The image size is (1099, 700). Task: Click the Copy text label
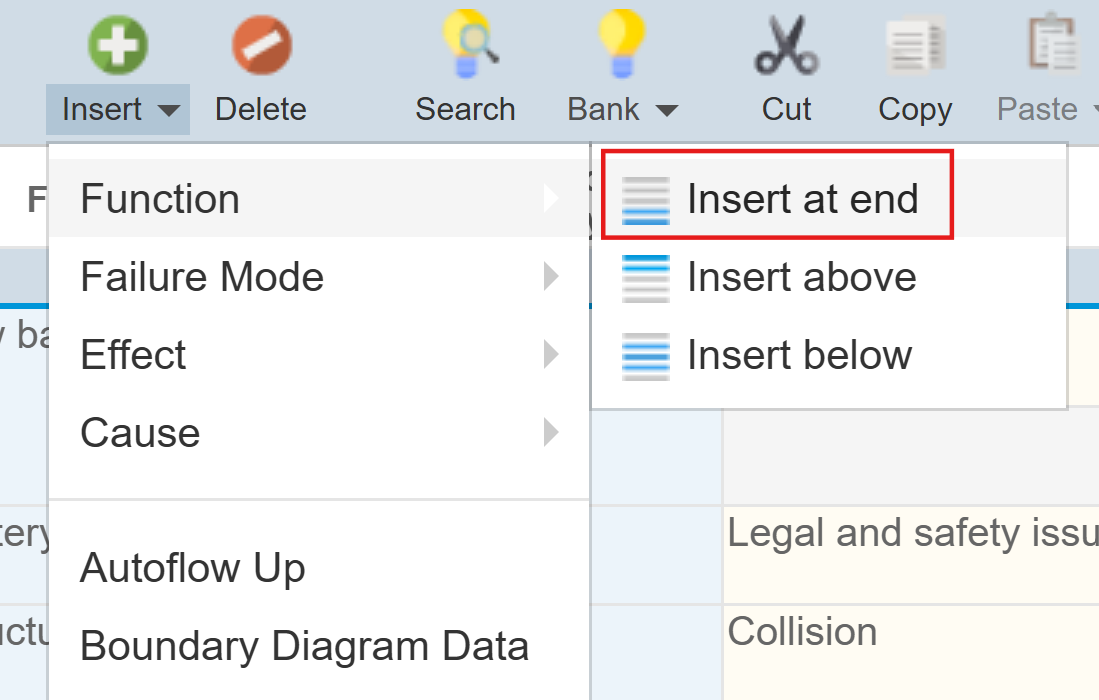(x=915, y=109)
